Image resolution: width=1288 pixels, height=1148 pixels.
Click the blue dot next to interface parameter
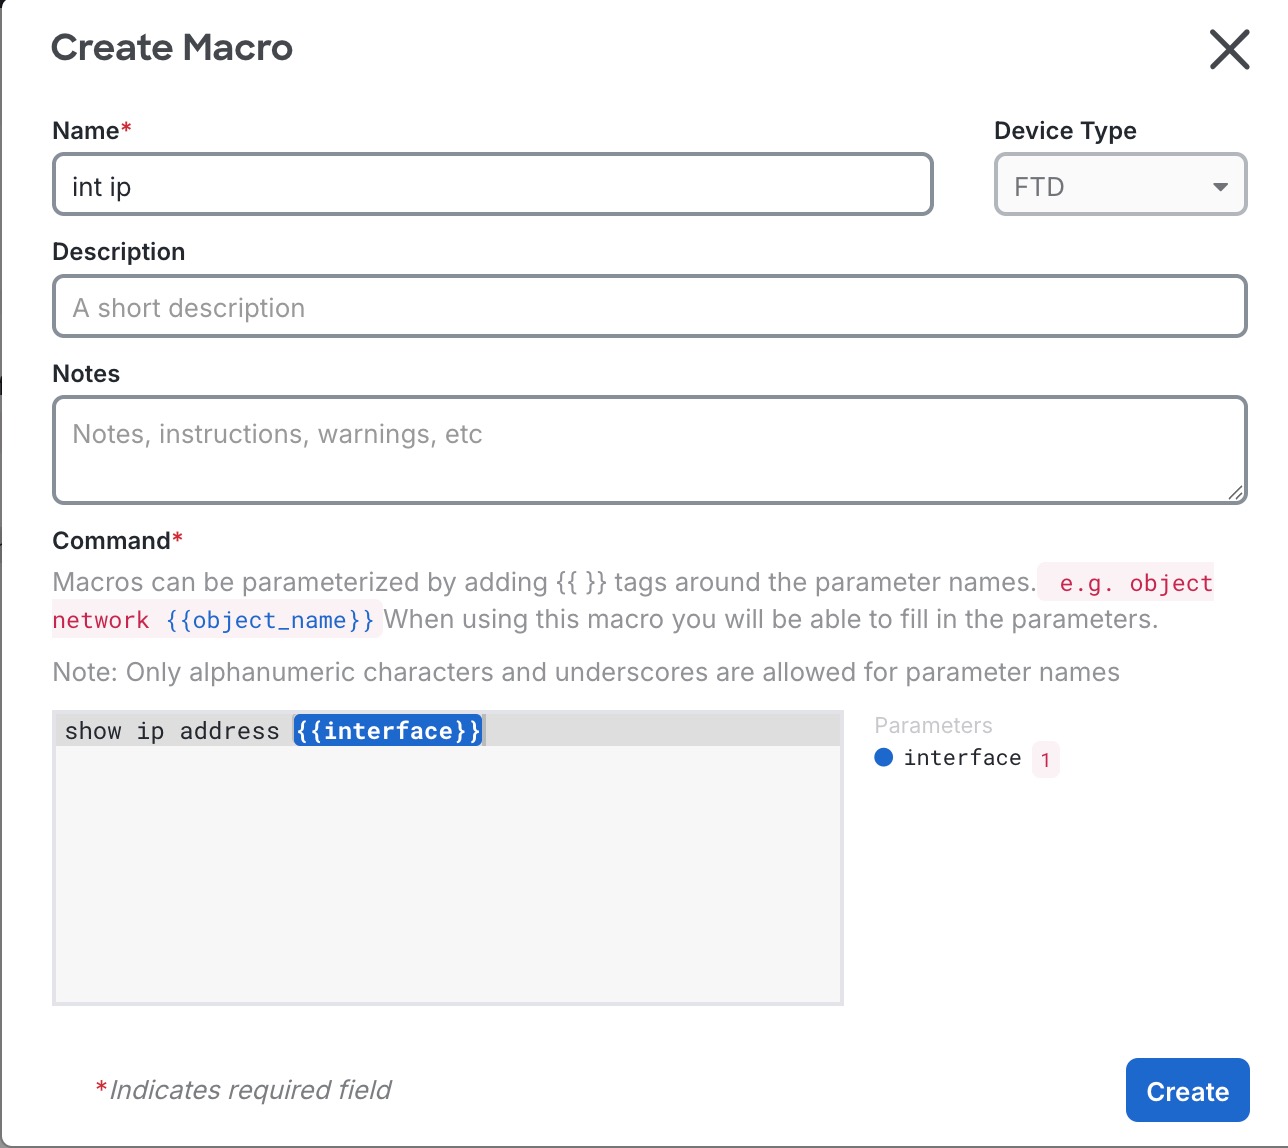click(884, 757)
